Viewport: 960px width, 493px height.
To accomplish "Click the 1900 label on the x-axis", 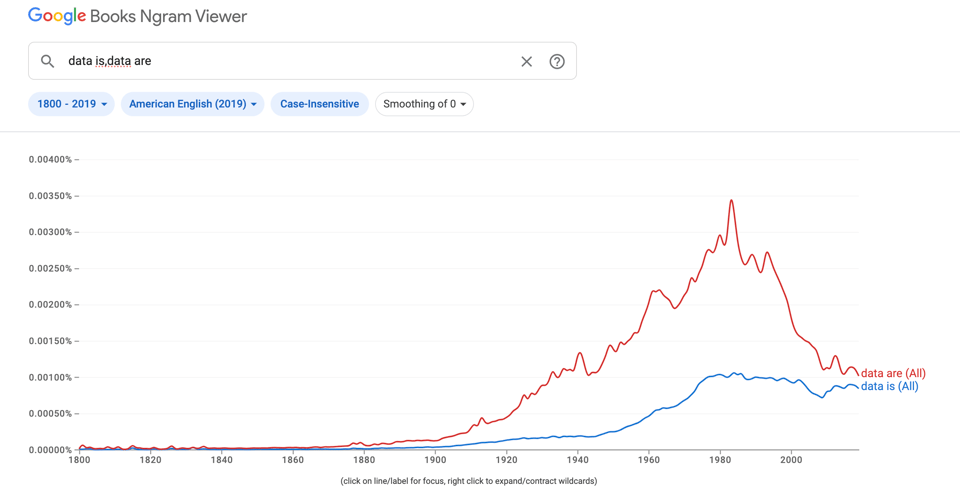I will [435, 460].
